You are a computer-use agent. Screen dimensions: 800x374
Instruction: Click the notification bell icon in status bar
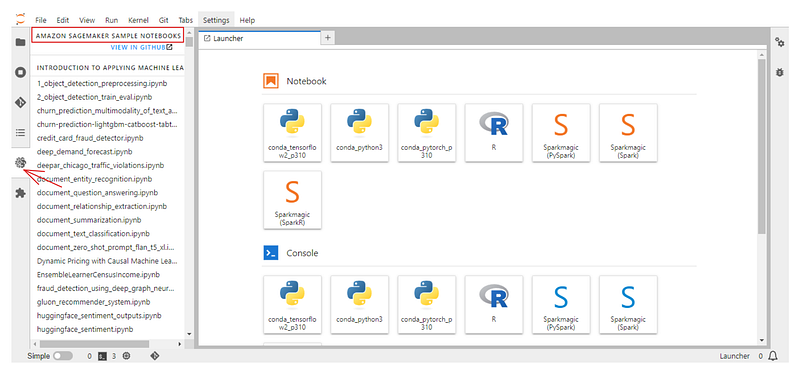coord(773,356)
